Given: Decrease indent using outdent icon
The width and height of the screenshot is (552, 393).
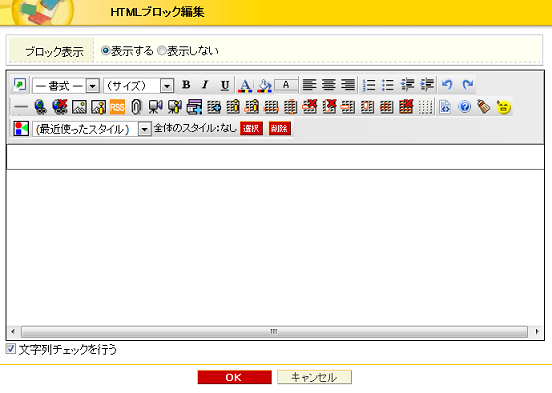Looking at the screenshot, I should click(x=408, y=85).
